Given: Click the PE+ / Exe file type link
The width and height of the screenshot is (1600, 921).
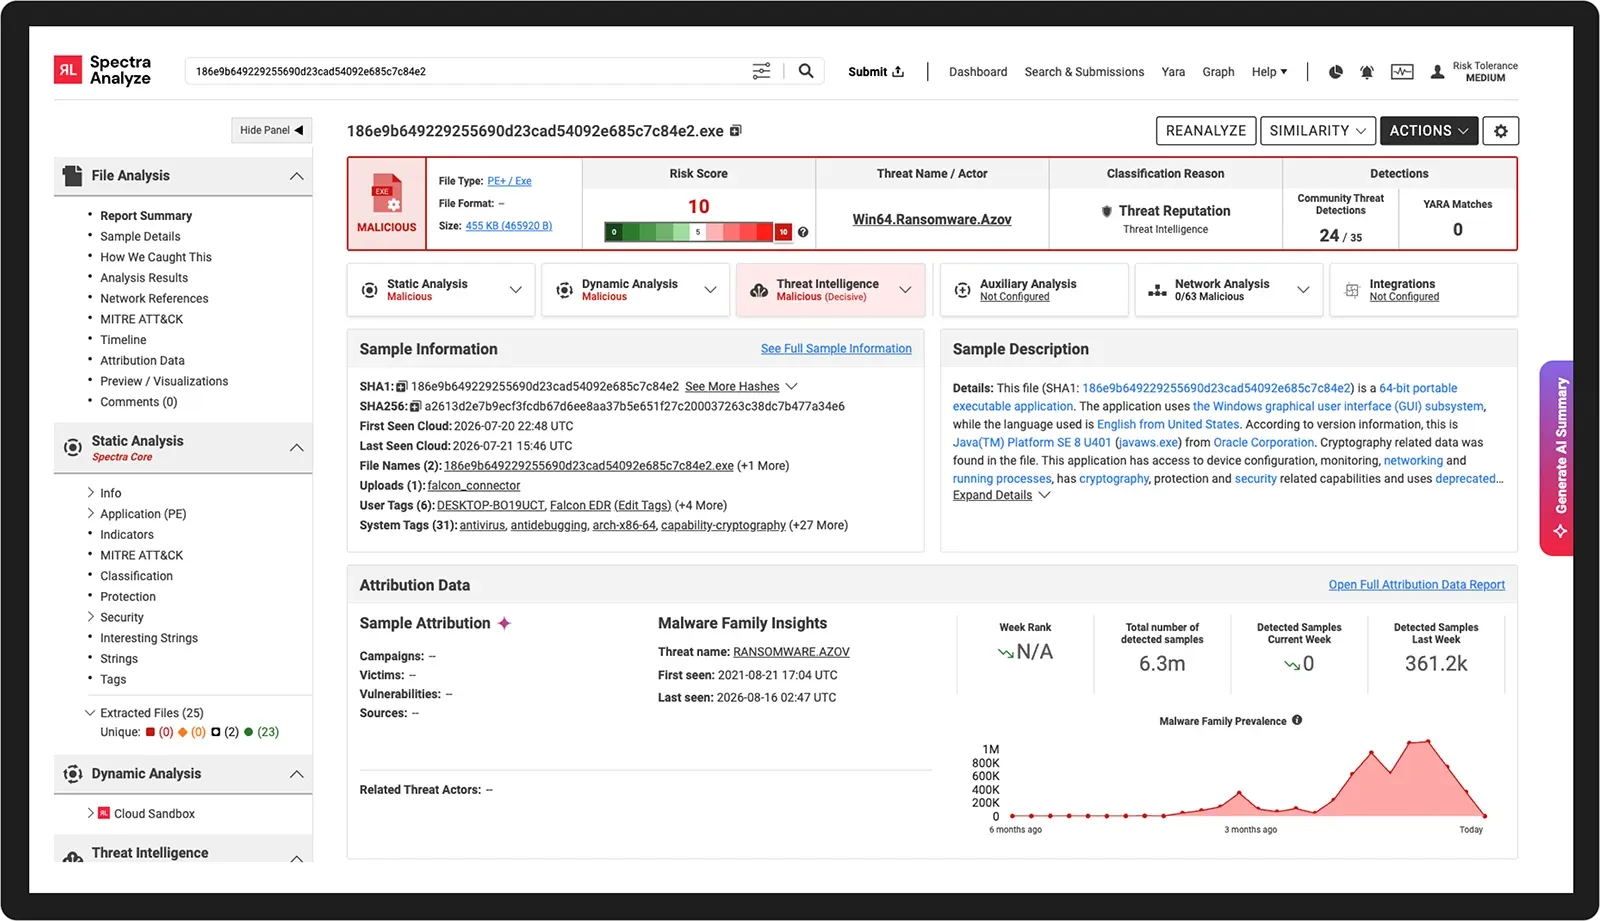Looking at the screenshot, I should click(x=509, y=181).
